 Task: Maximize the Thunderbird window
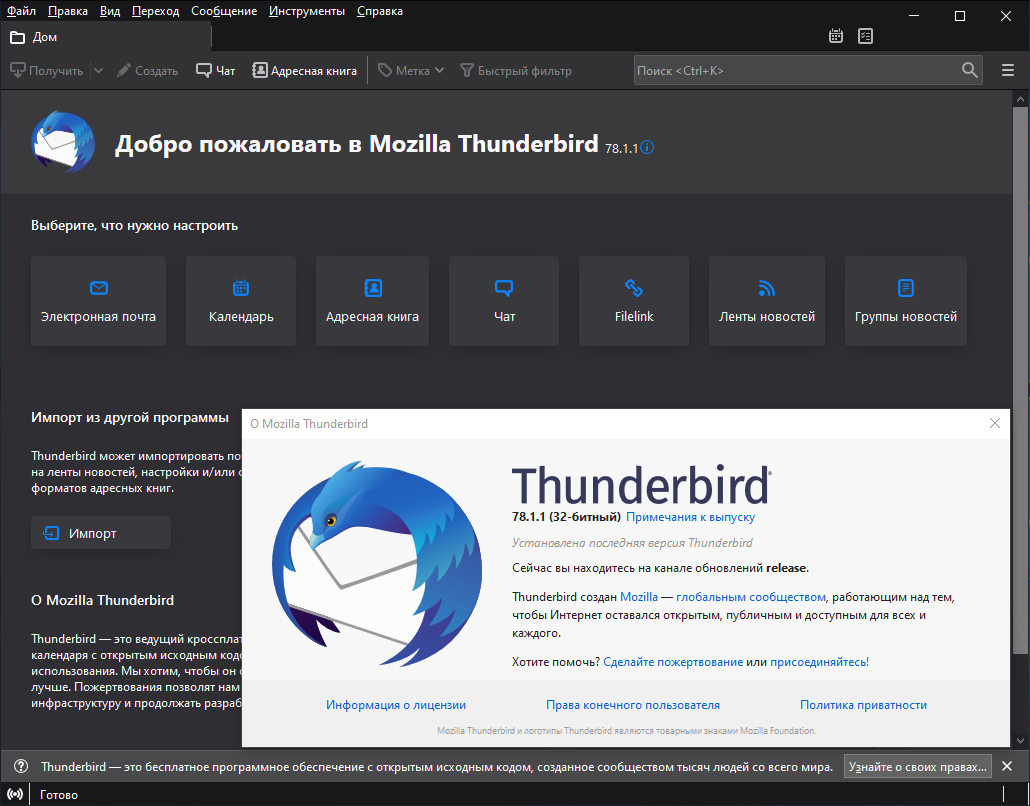coord(960,16)
